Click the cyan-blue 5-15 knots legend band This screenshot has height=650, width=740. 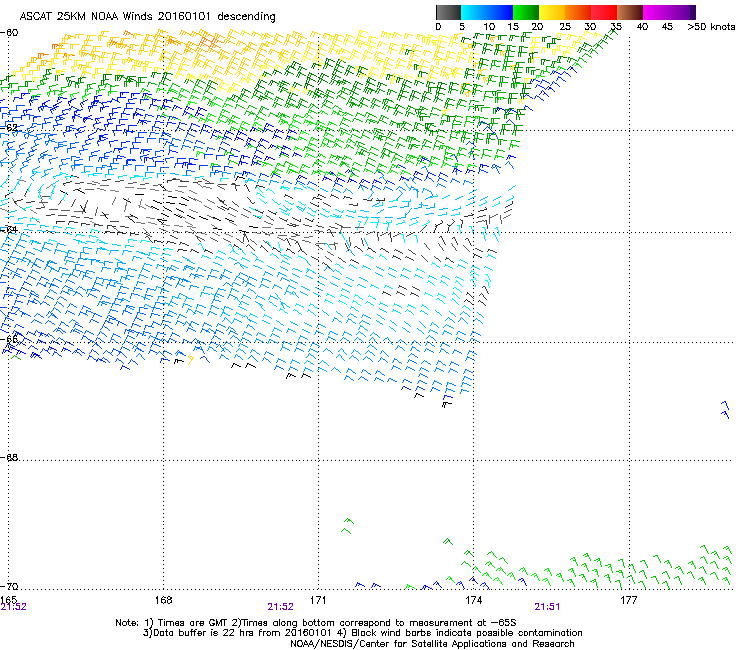[487, 12]
